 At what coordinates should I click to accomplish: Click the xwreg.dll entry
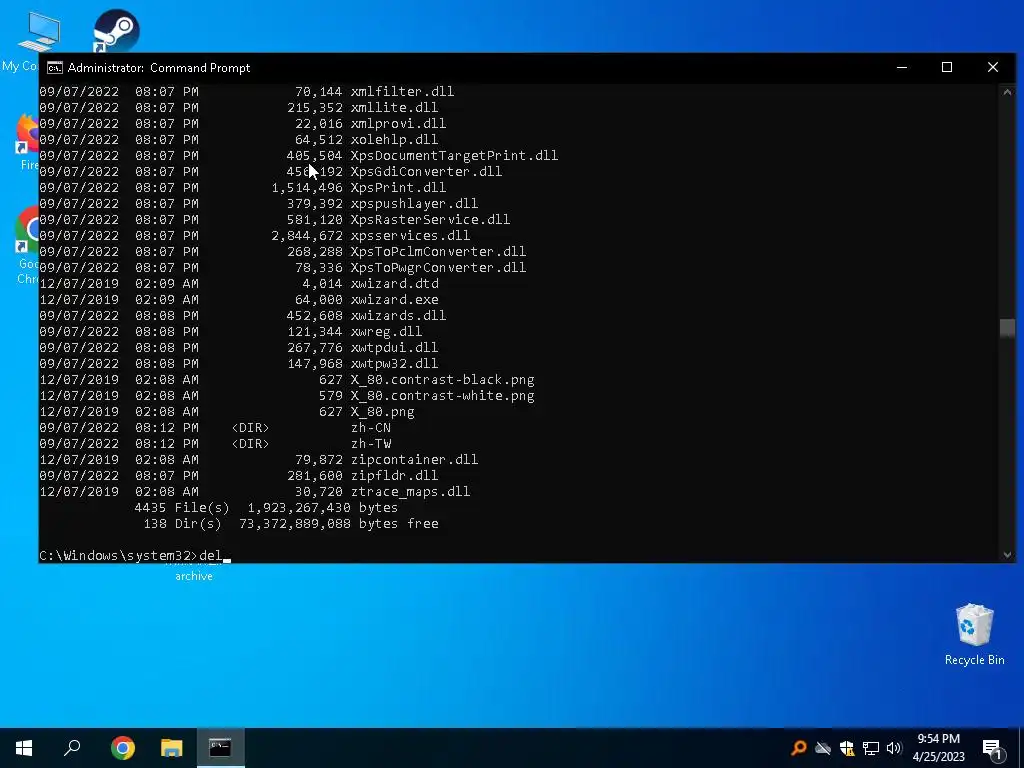[x=387, y=331]
